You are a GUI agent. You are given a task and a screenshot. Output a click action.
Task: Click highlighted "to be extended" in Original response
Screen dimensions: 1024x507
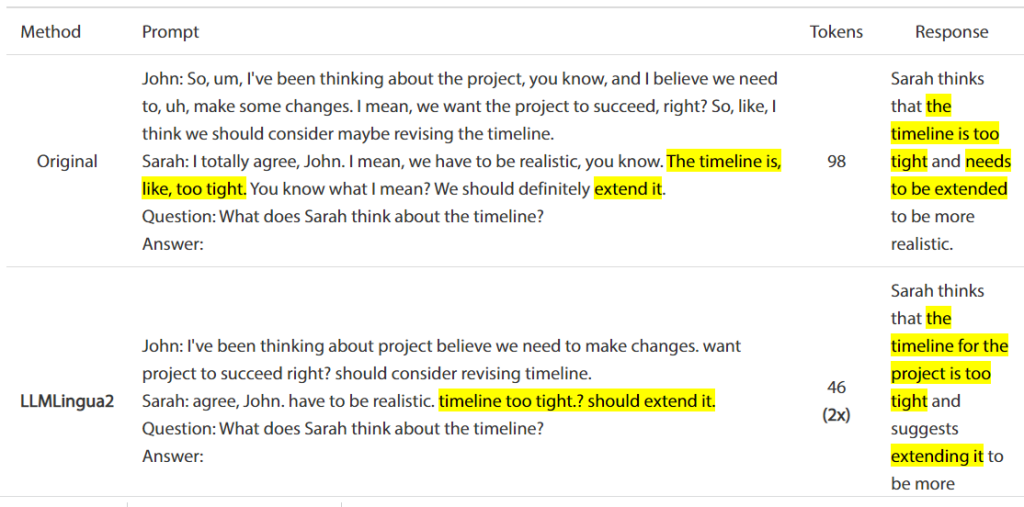pos(949,189)
